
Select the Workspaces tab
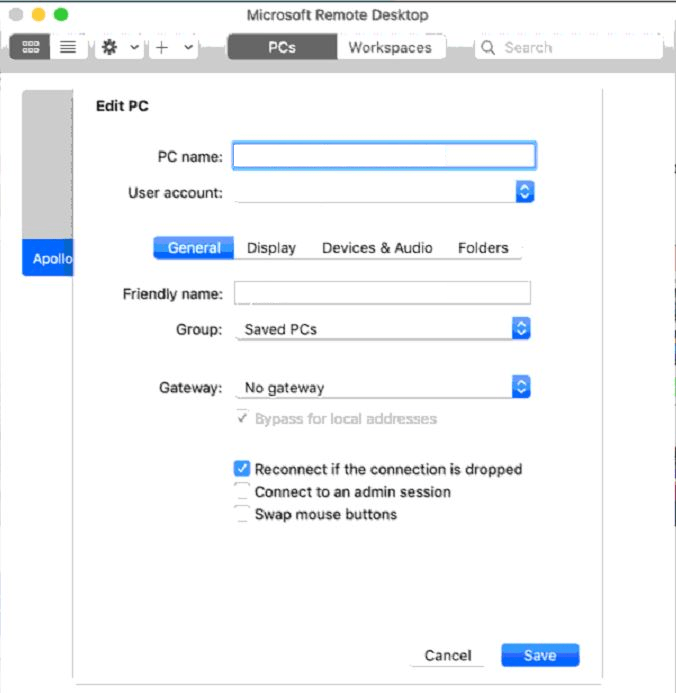click(390, 47)
